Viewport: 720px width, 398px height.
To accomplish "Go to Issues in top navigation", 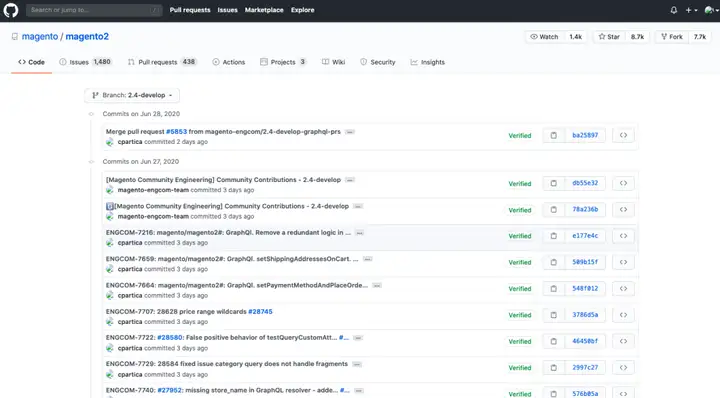I will point(227,10).
